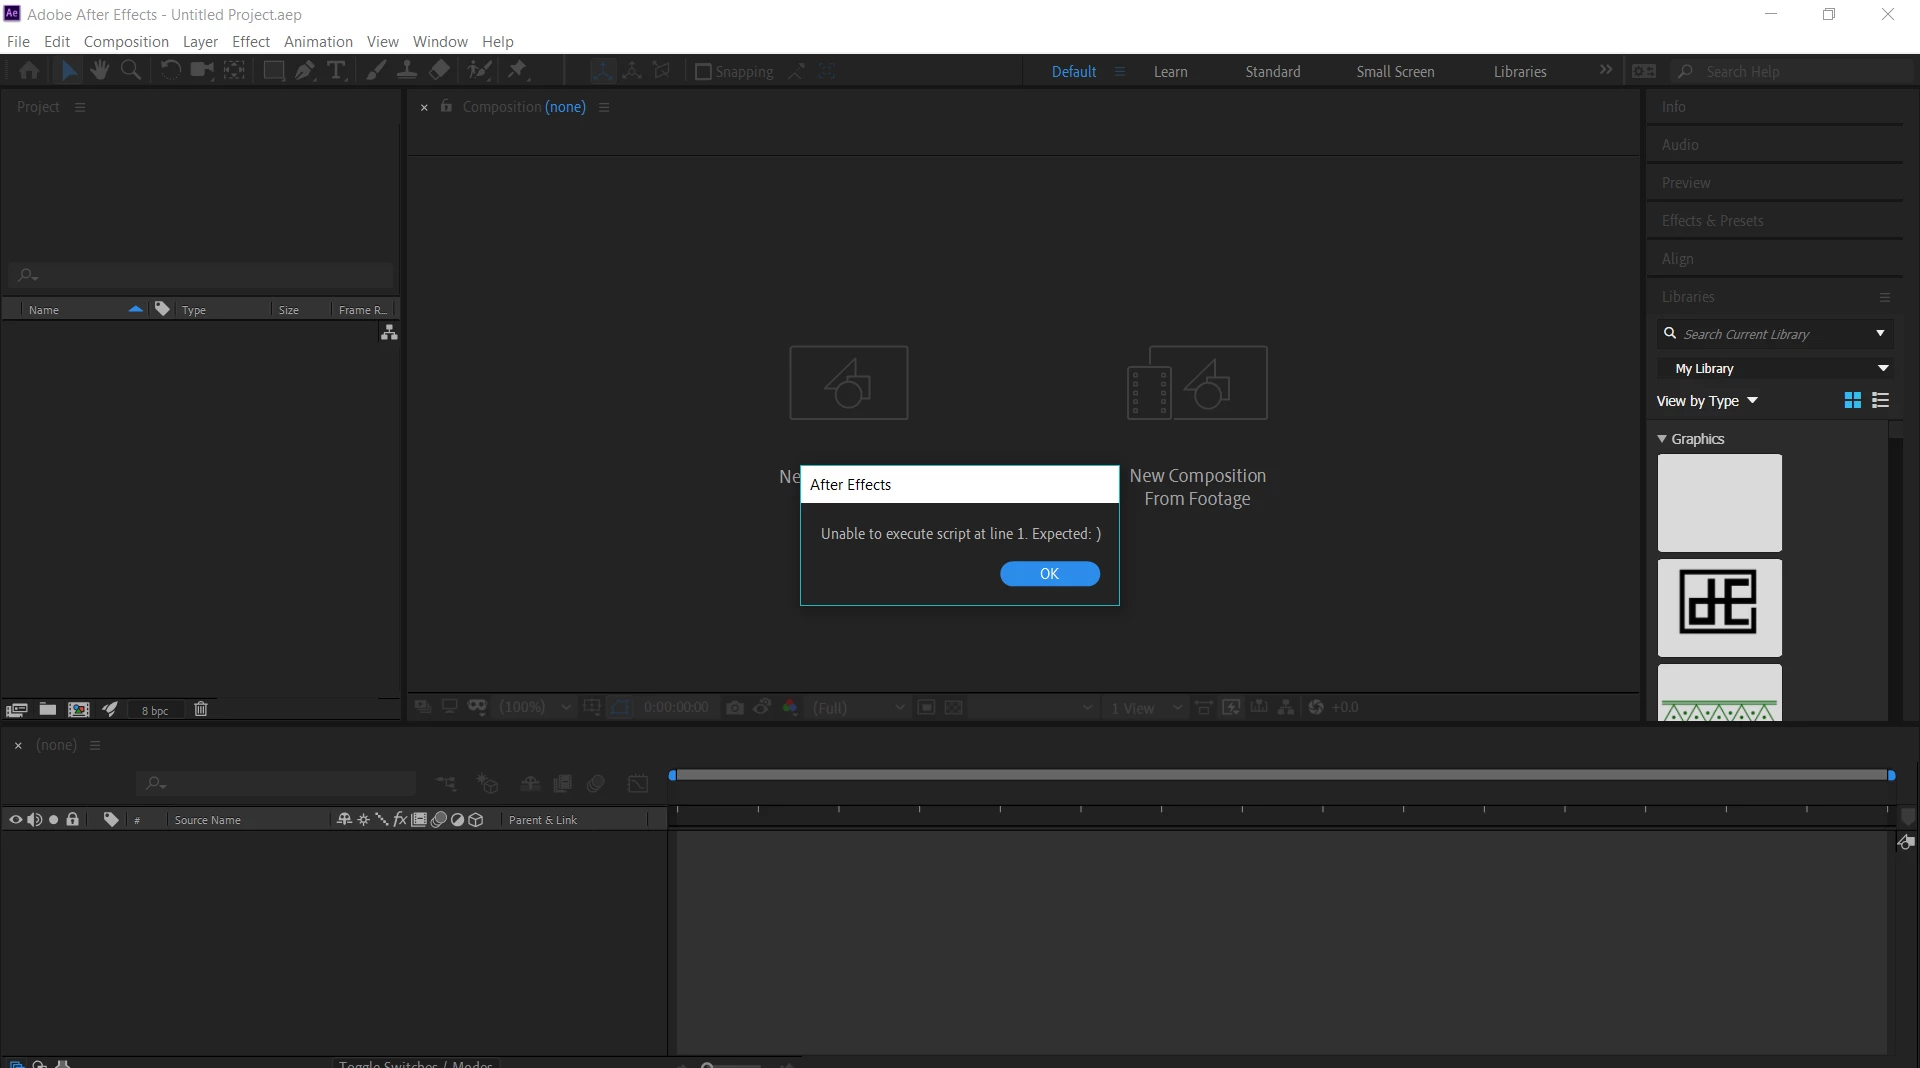1920x1068 pixels.
Task: Open the File menu
Action: [x=18, y=41]
